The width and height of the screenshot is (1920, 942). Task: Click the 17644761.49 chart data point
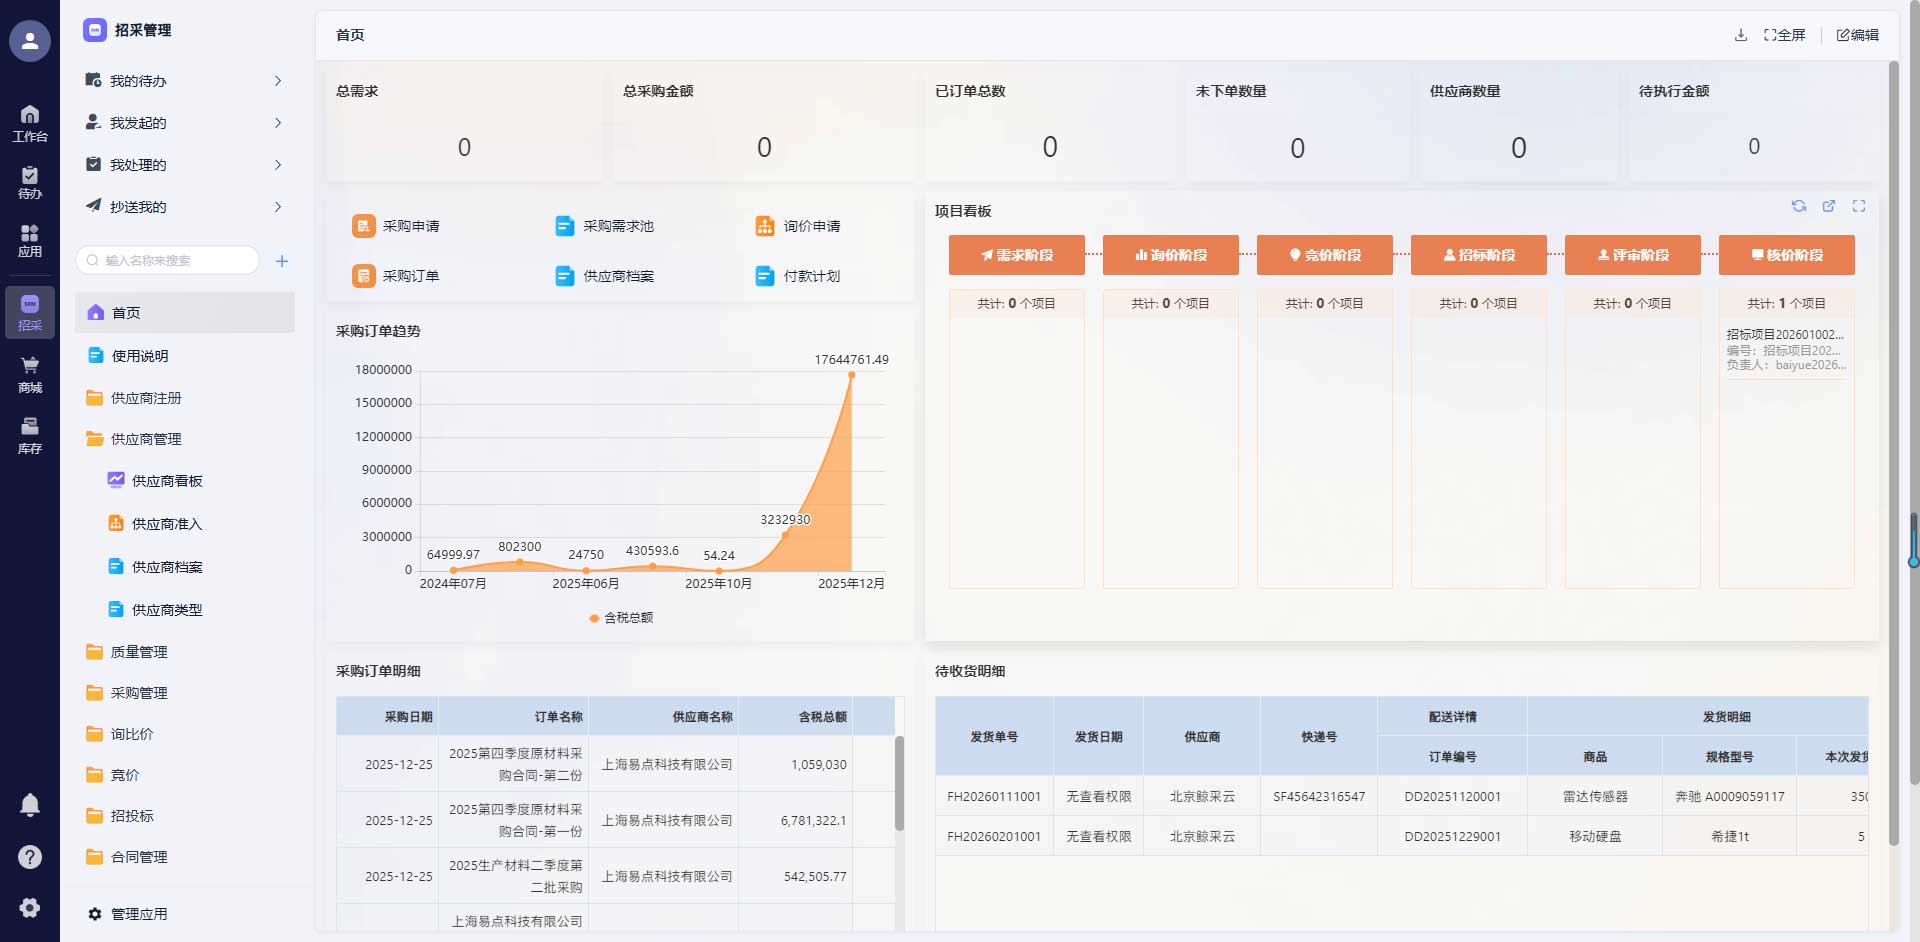pyautogui.click(x=852, y=375)
